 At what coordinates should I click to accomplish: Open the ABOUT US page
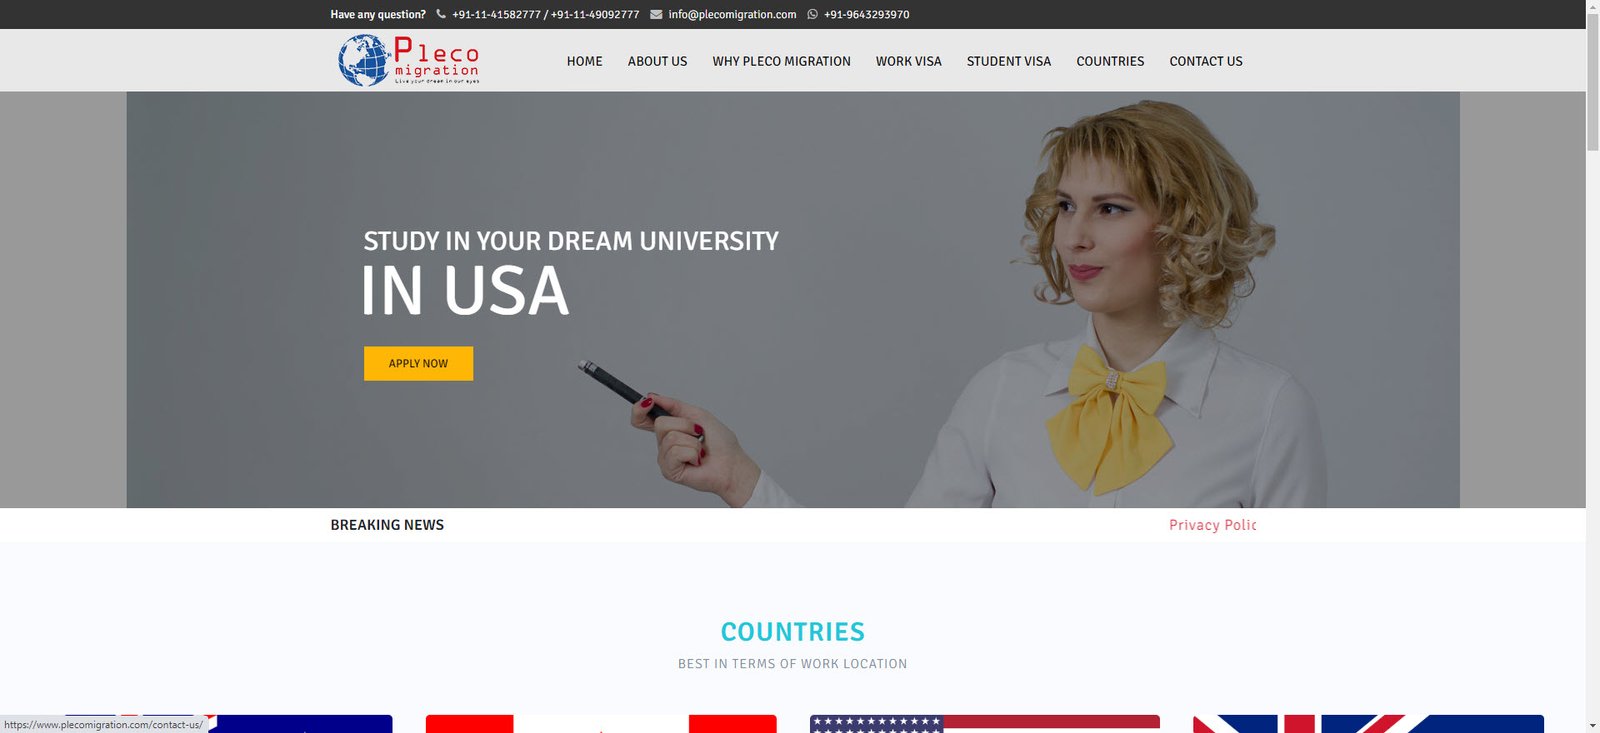(657, 61)
